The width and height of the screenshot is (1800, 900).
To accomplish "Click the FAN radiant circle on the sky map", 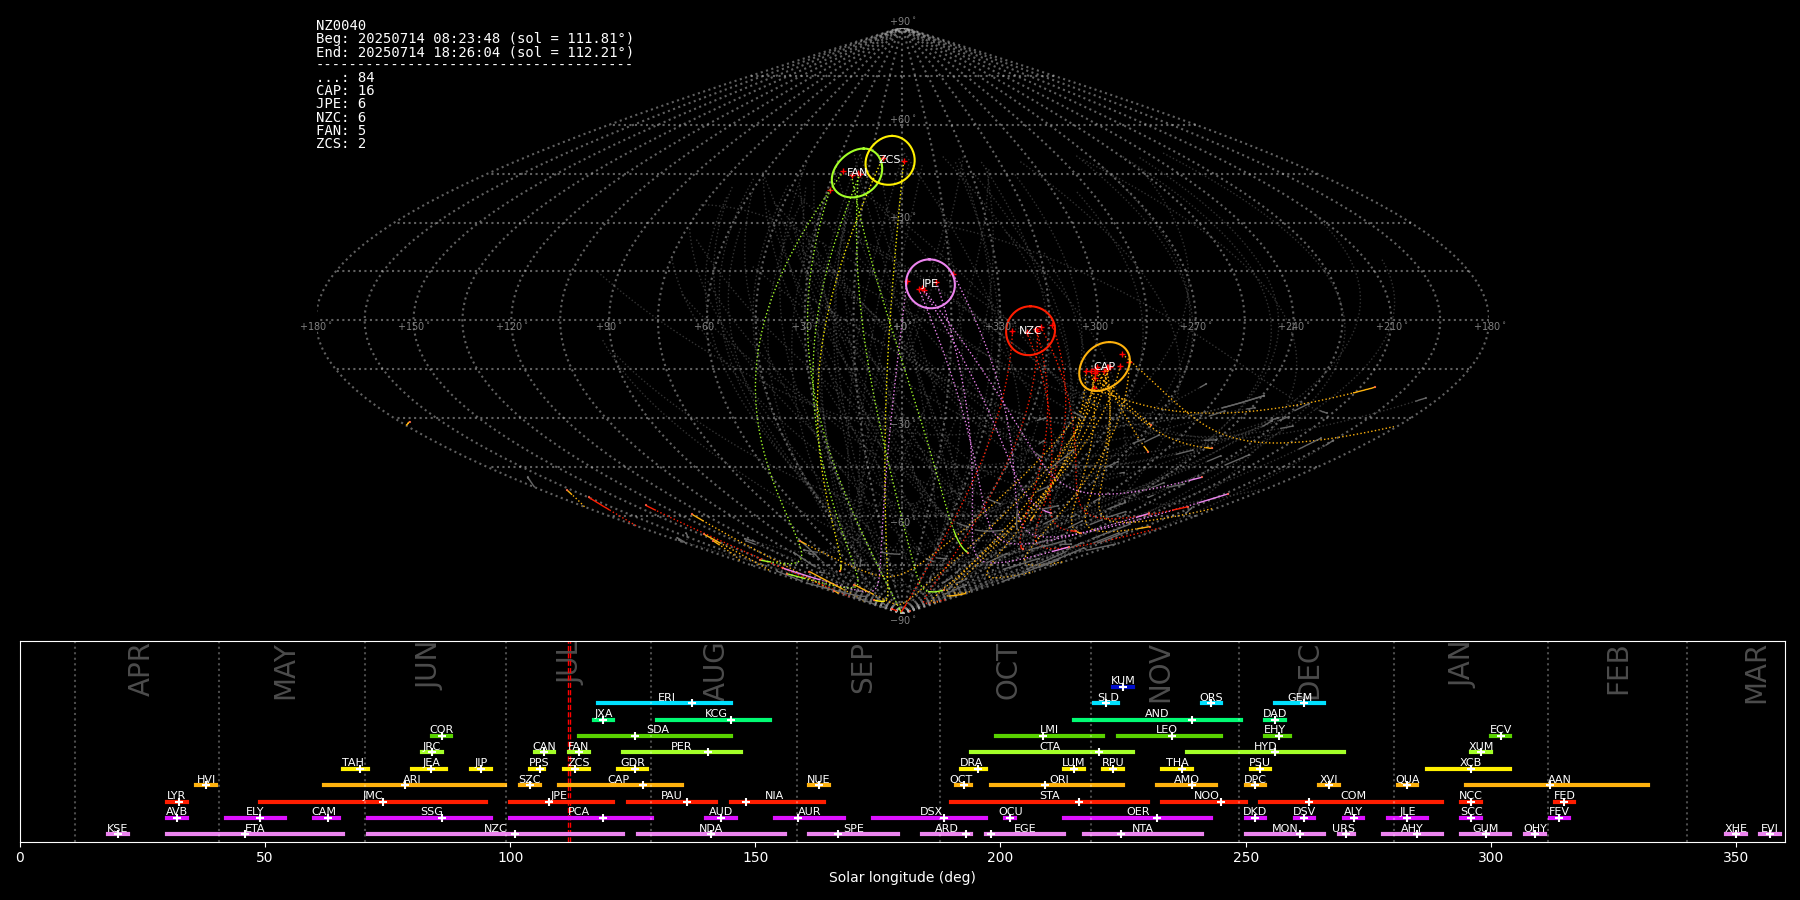I will pos(857,173).
